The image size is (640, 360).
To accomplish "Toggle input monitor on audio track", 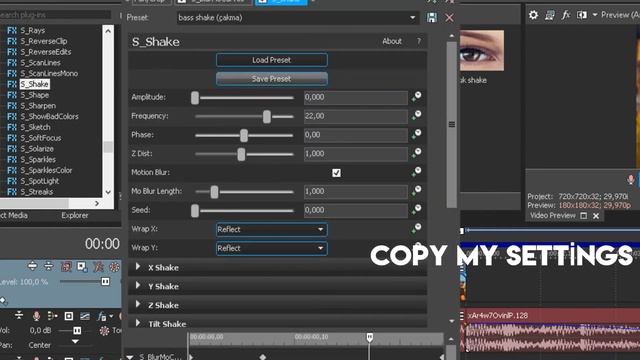I will [52, 316].
